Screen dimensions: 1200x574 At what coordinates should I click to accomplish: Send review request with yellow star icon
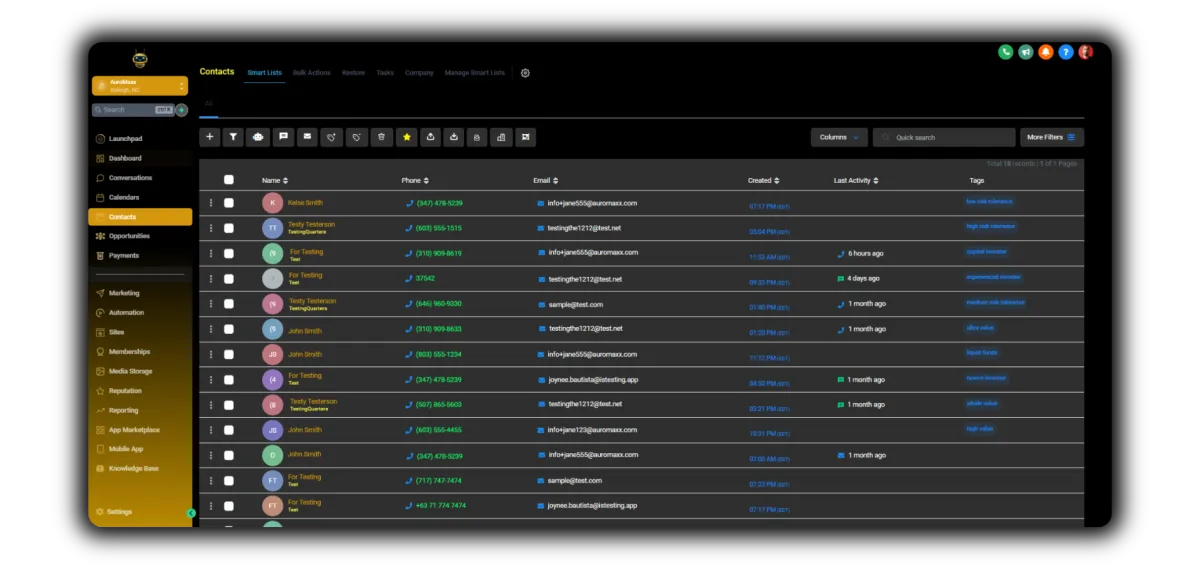point(406,137)
